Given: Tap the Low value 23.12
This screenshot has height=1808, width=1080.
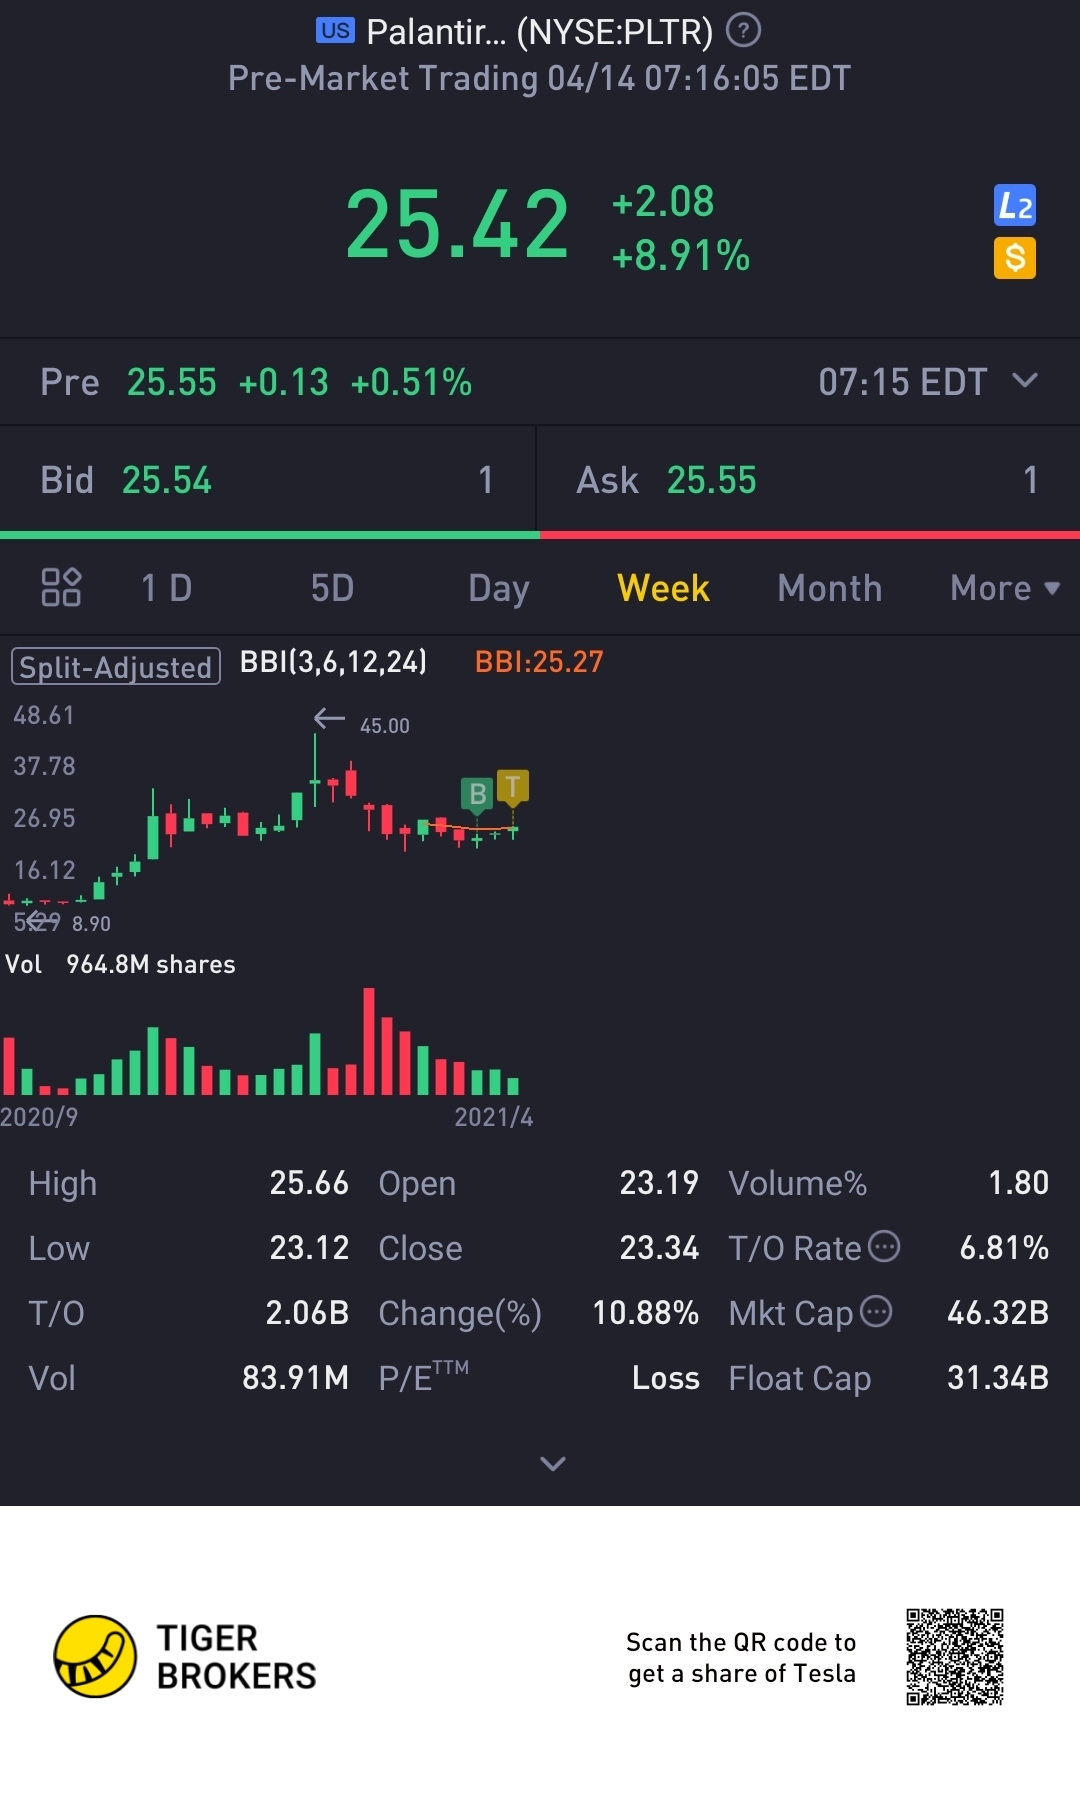Looking at the screenshot, I should click(x=309, y=1248).
